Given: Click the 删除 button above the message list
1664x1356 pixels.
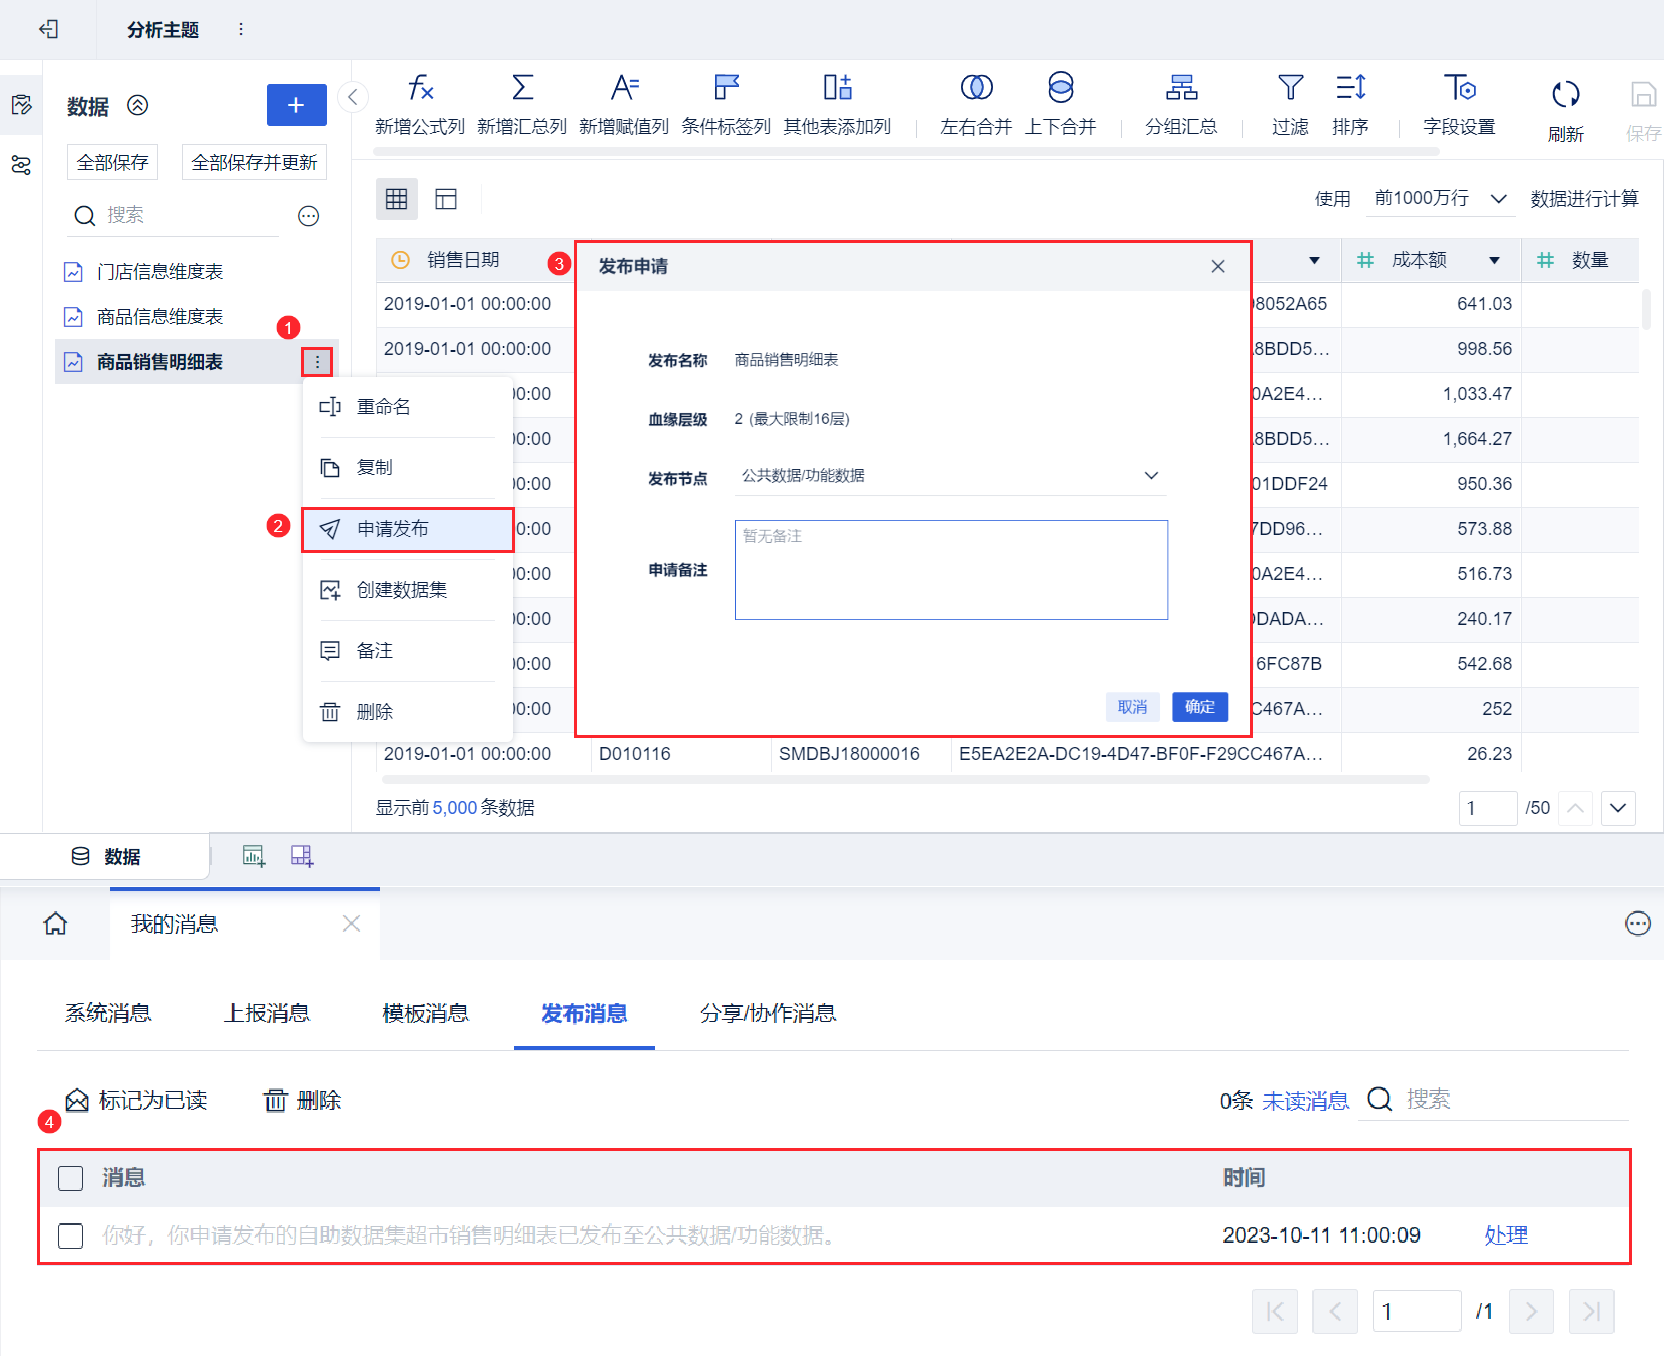Looking at the screenshot, I should (x=302, y=1101).
